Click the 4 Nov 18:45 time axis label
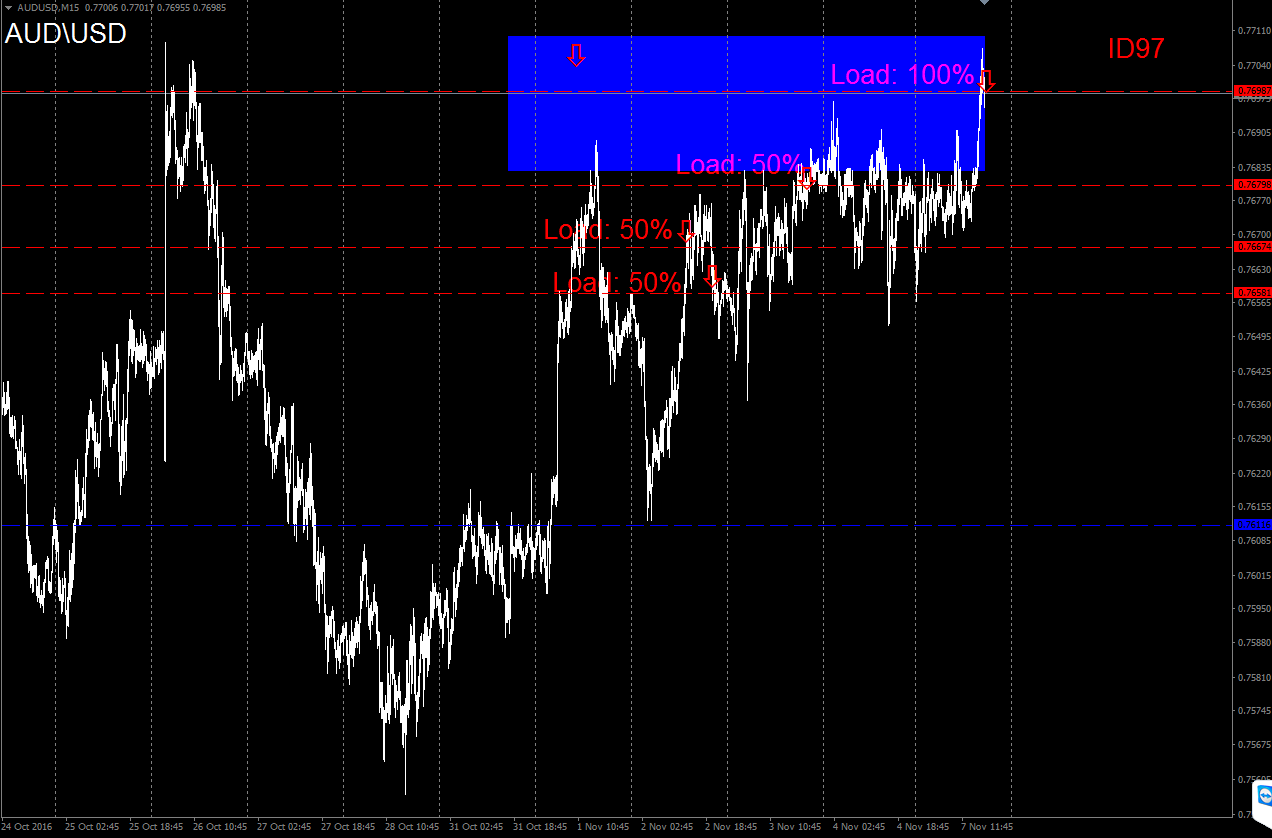Viewport: 1272px width, 838px height. [923, 827]
